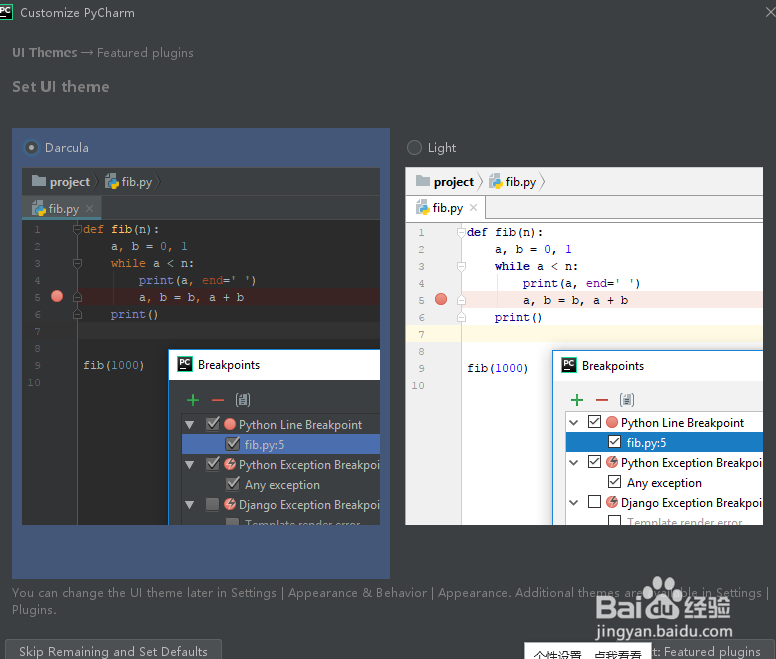Screen dimensions: 776x659
Task: Click 'fib(1000)' code line in Darcula preview
Action: [113, 365]
